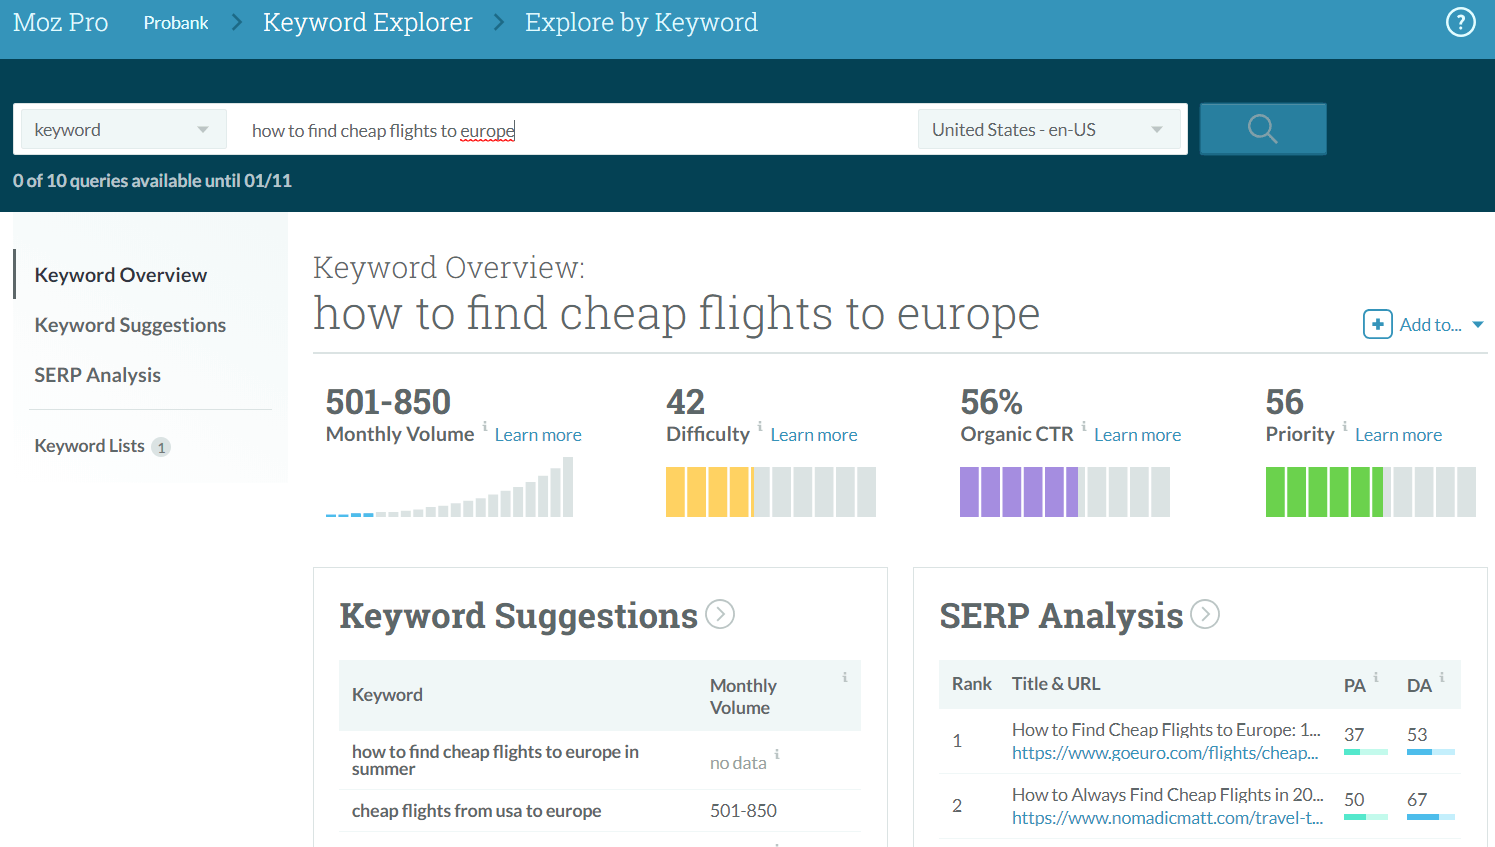Click the Rank column header
The width and height of the screenshot is (1495, 847).
tap(972, 684)
